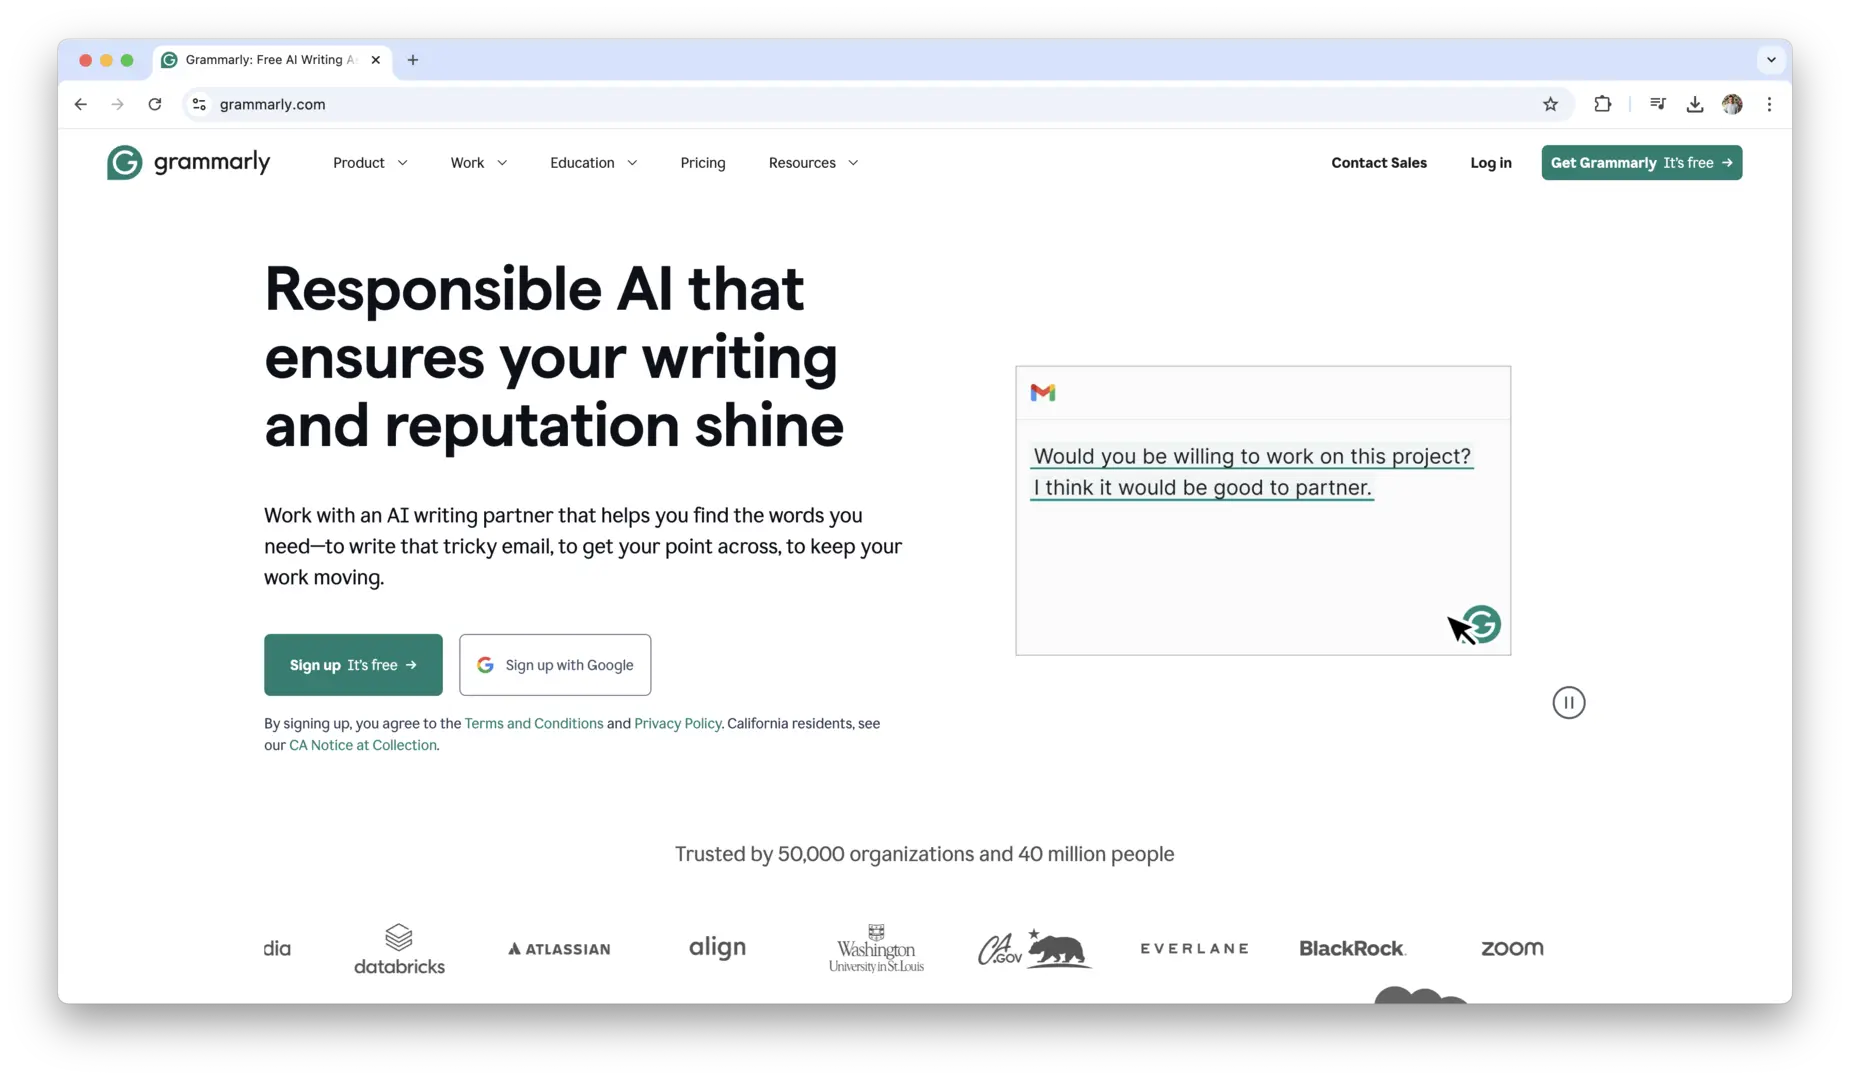Reload the Grammarly page
The height and width of the screenshot is (1080, 1850).
point(155,104)
